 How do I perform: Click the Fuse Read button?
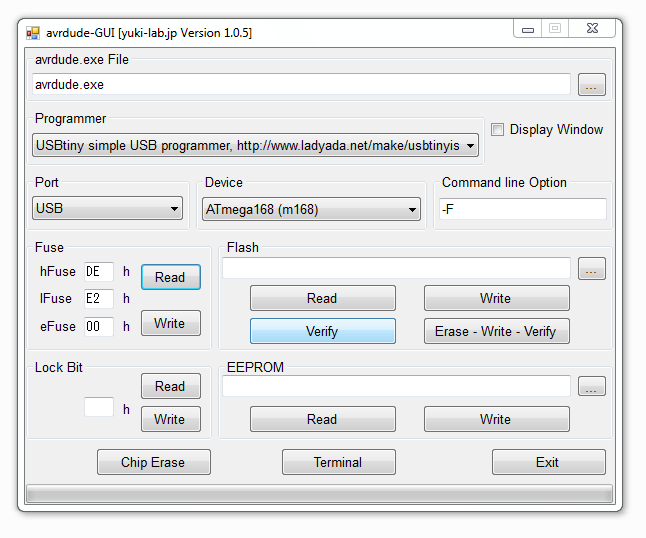(171, 277)
